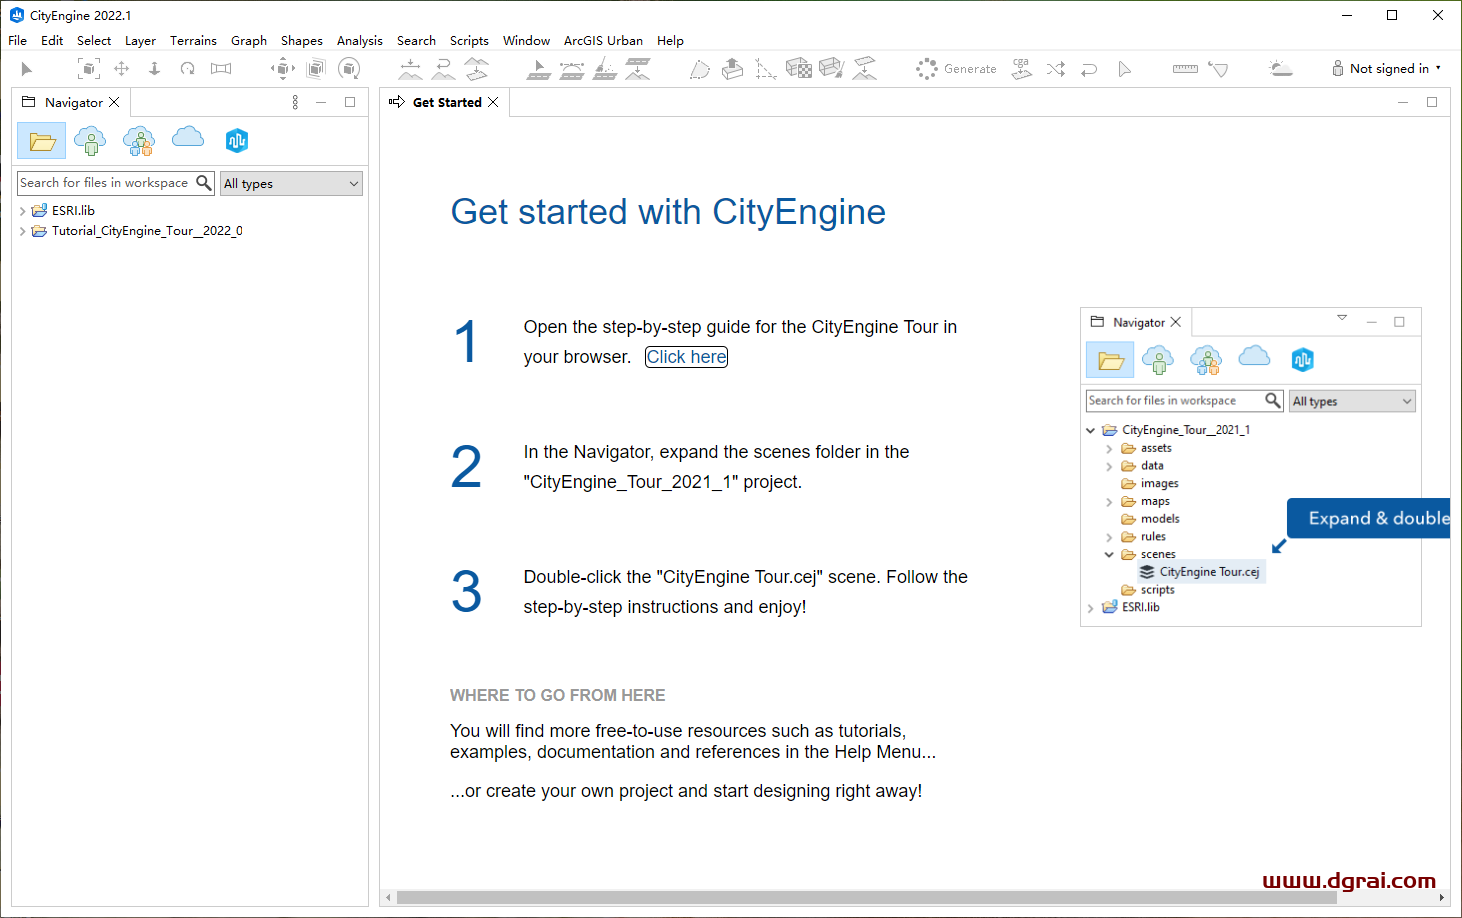This screenshot has width=1462, height=918.
Task: Click the curved street edit tool icon
Action: 572,69
